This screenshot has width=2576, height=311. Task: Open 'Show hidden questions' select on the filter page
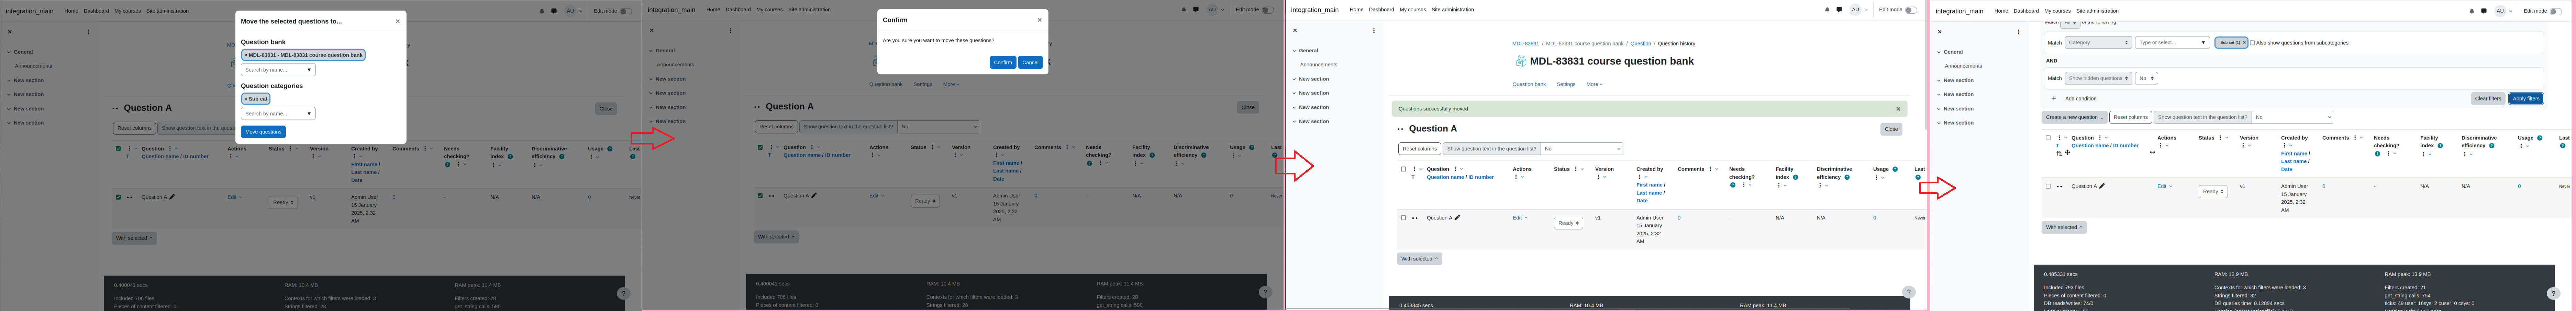[x=2098, y=78]
